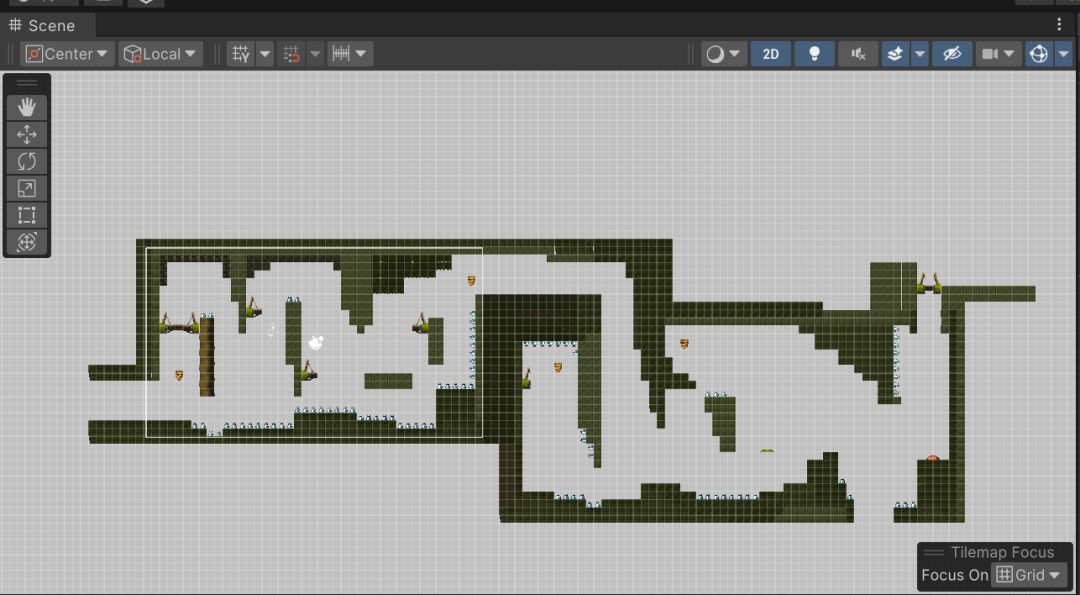Open the snap increment settings dropdown

coord(351,54)
